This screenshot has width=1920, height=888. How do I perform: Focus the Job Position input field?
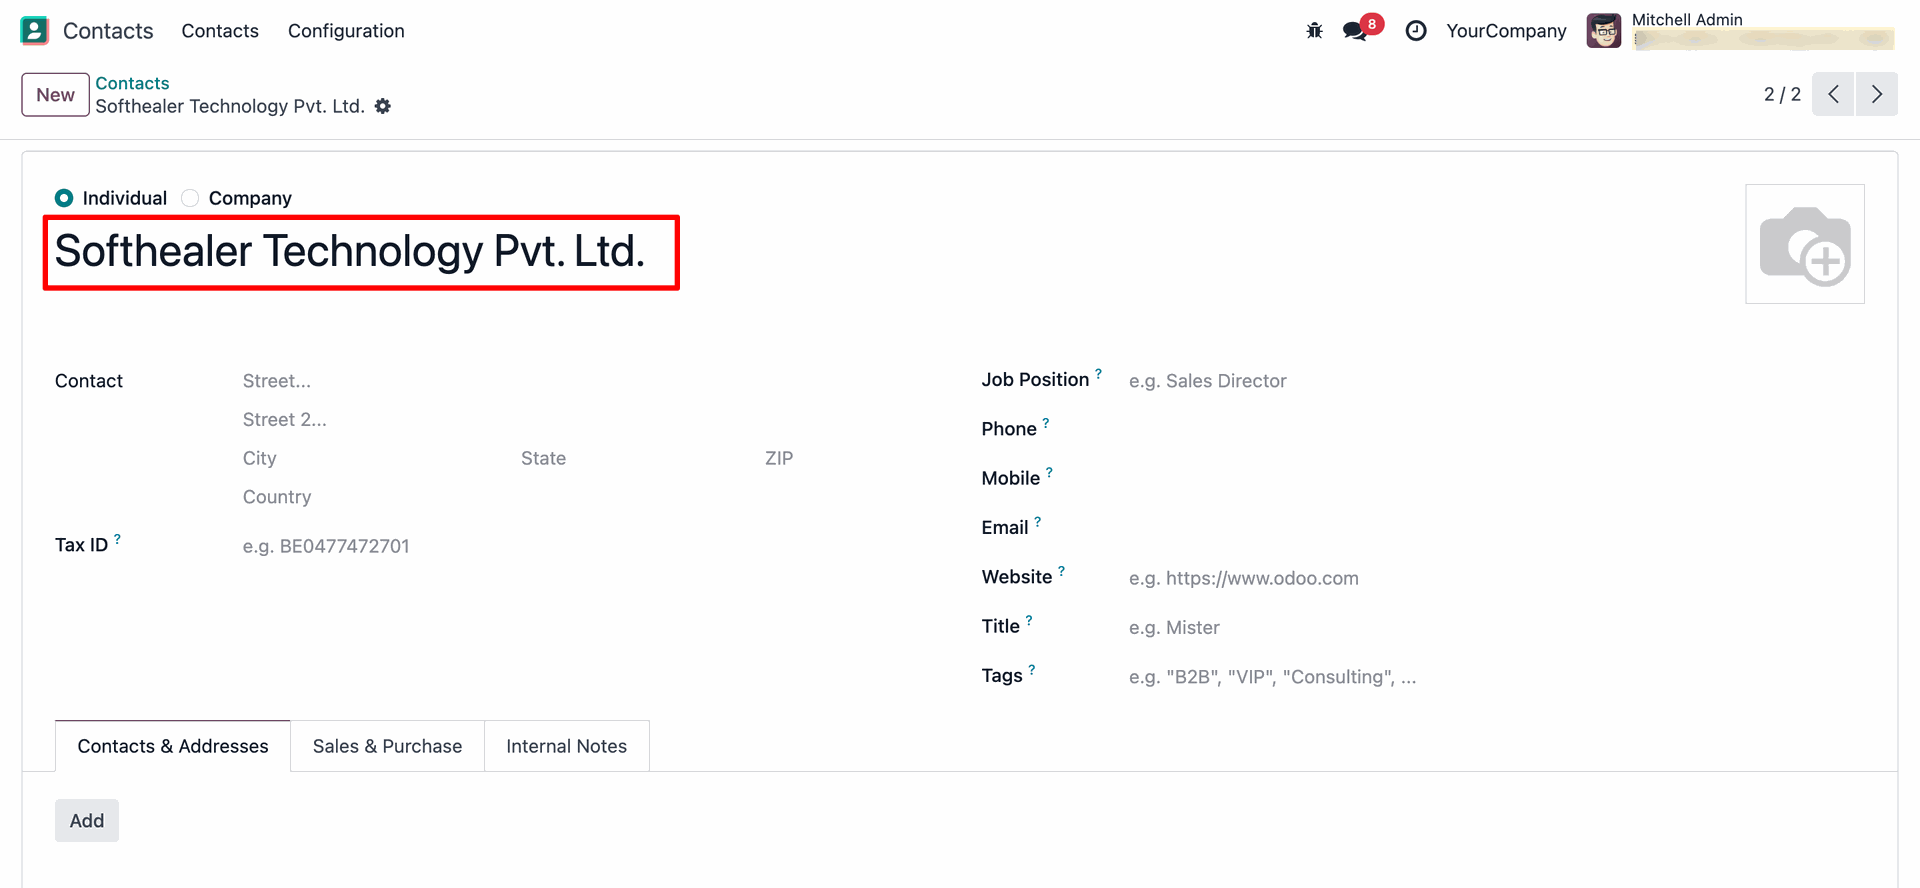tap(1496, 381)
